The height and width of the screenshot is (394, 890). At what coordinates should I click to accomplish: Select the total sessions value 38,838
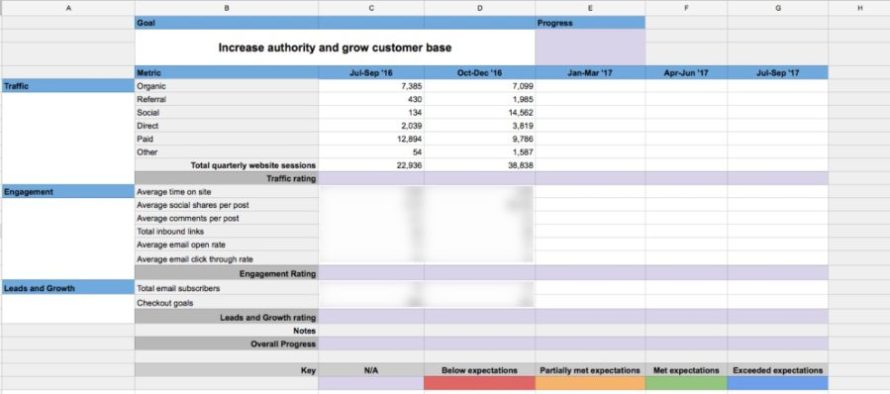coord(480,165)
